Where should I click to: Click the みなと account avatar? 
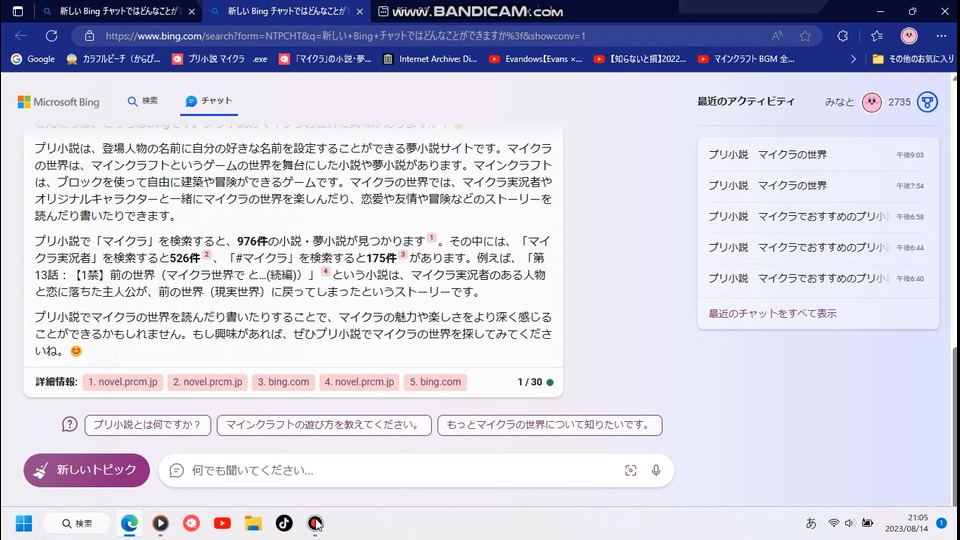[872, 102]
